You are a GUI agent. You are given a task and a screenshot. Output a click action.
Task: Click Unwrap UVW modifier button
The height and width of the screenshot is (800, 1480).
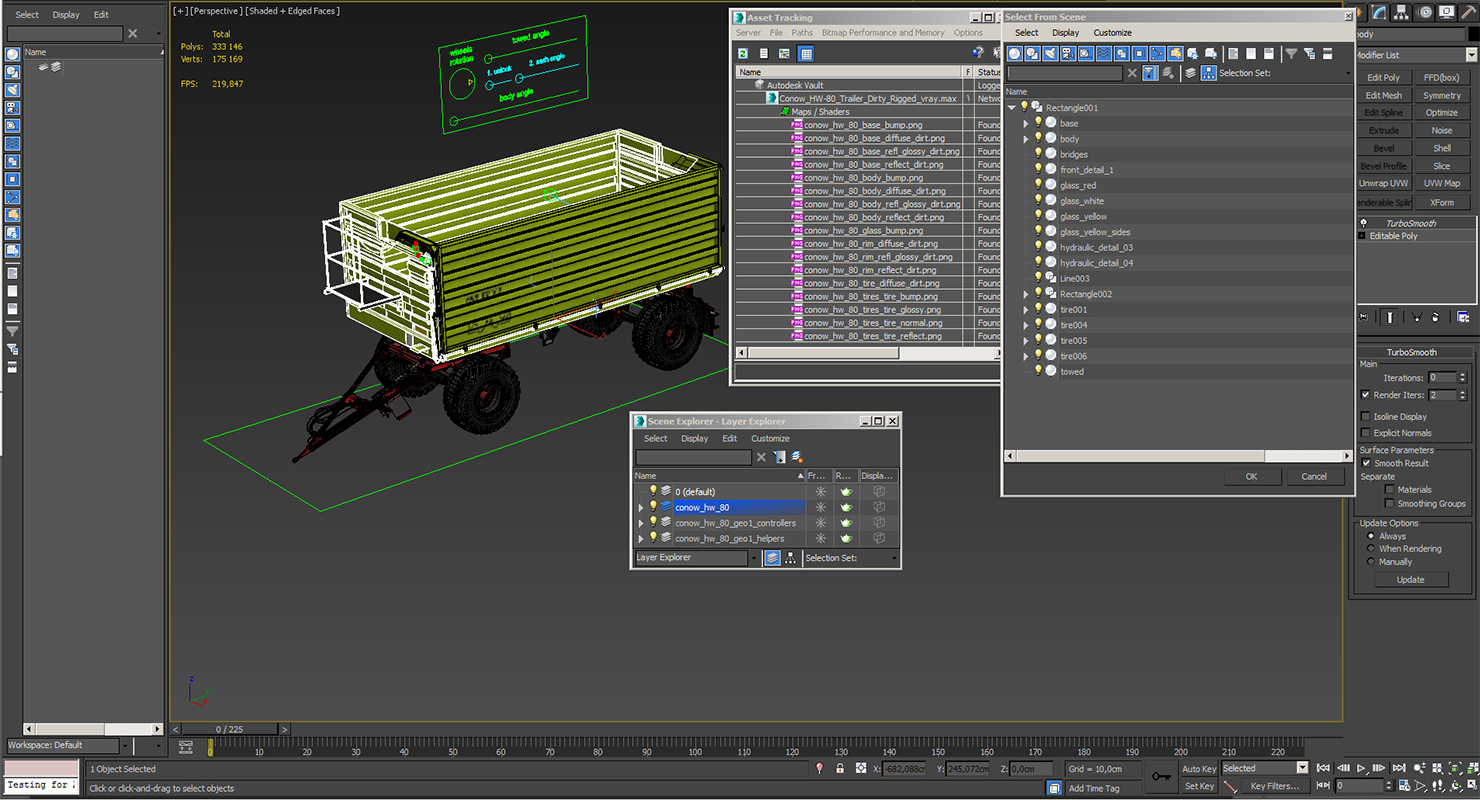click(x=1384, y=184)
